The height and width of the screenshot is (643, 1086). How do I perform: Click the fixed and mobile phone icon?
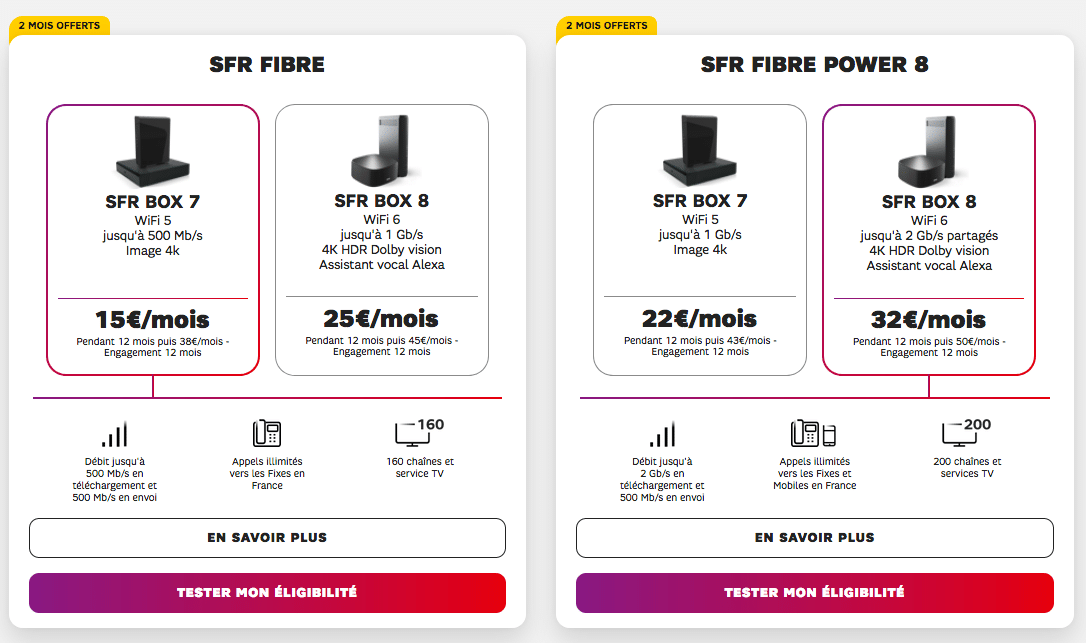tap(813, 433)
